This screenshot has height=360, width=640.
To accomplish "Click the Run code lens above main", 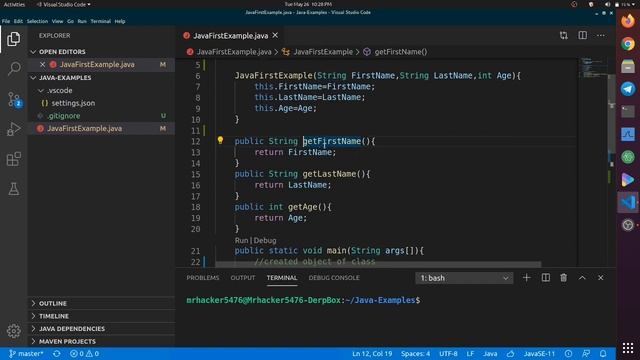I will tap(241, 240).
